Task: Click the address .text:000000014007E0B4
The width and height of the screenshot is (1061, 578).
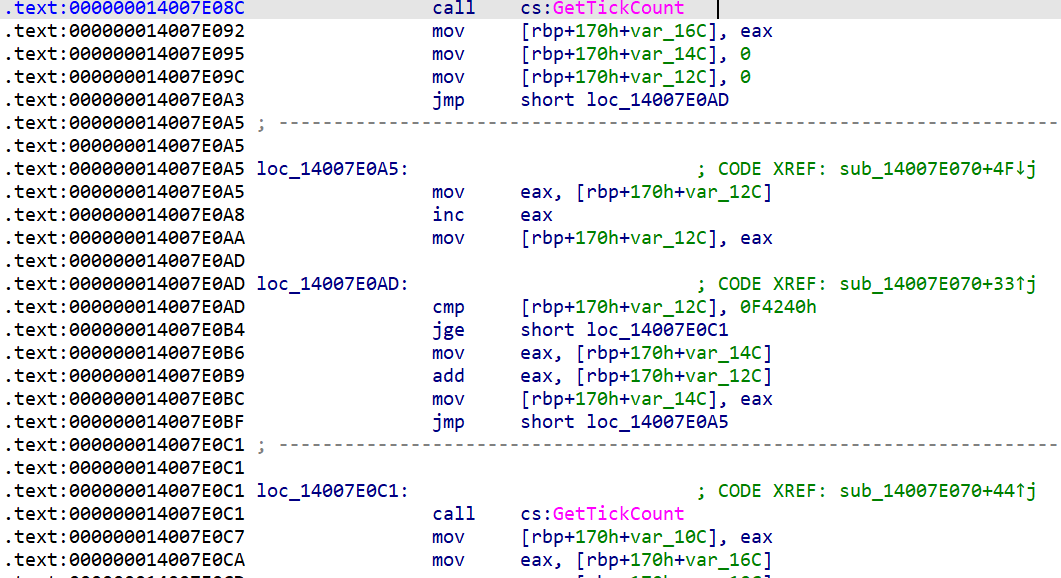Action: [x=125, y=330]
